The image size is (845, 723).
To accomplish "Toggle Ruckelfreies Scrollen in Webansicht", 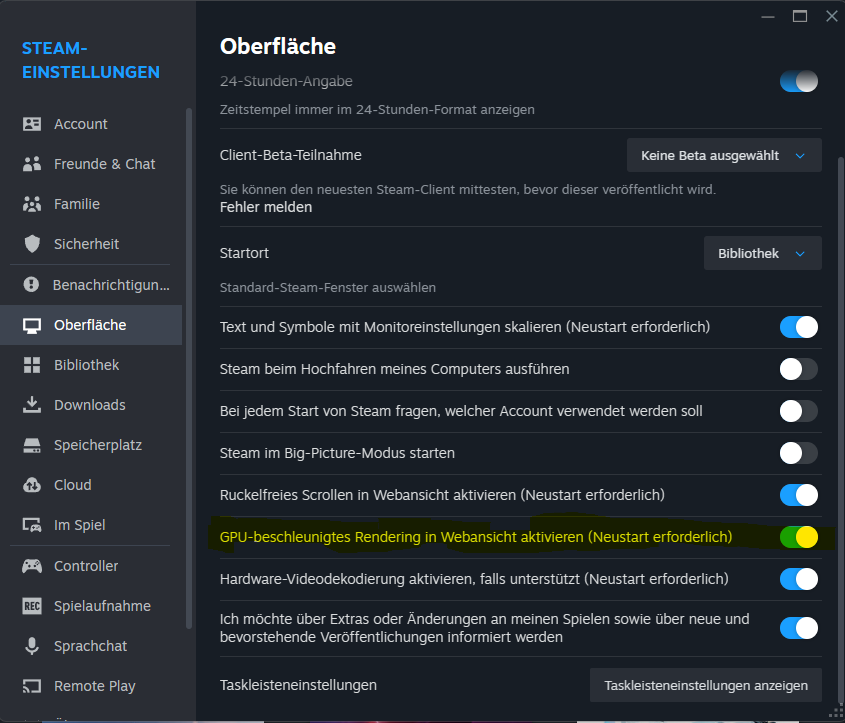I will point(799,495).
